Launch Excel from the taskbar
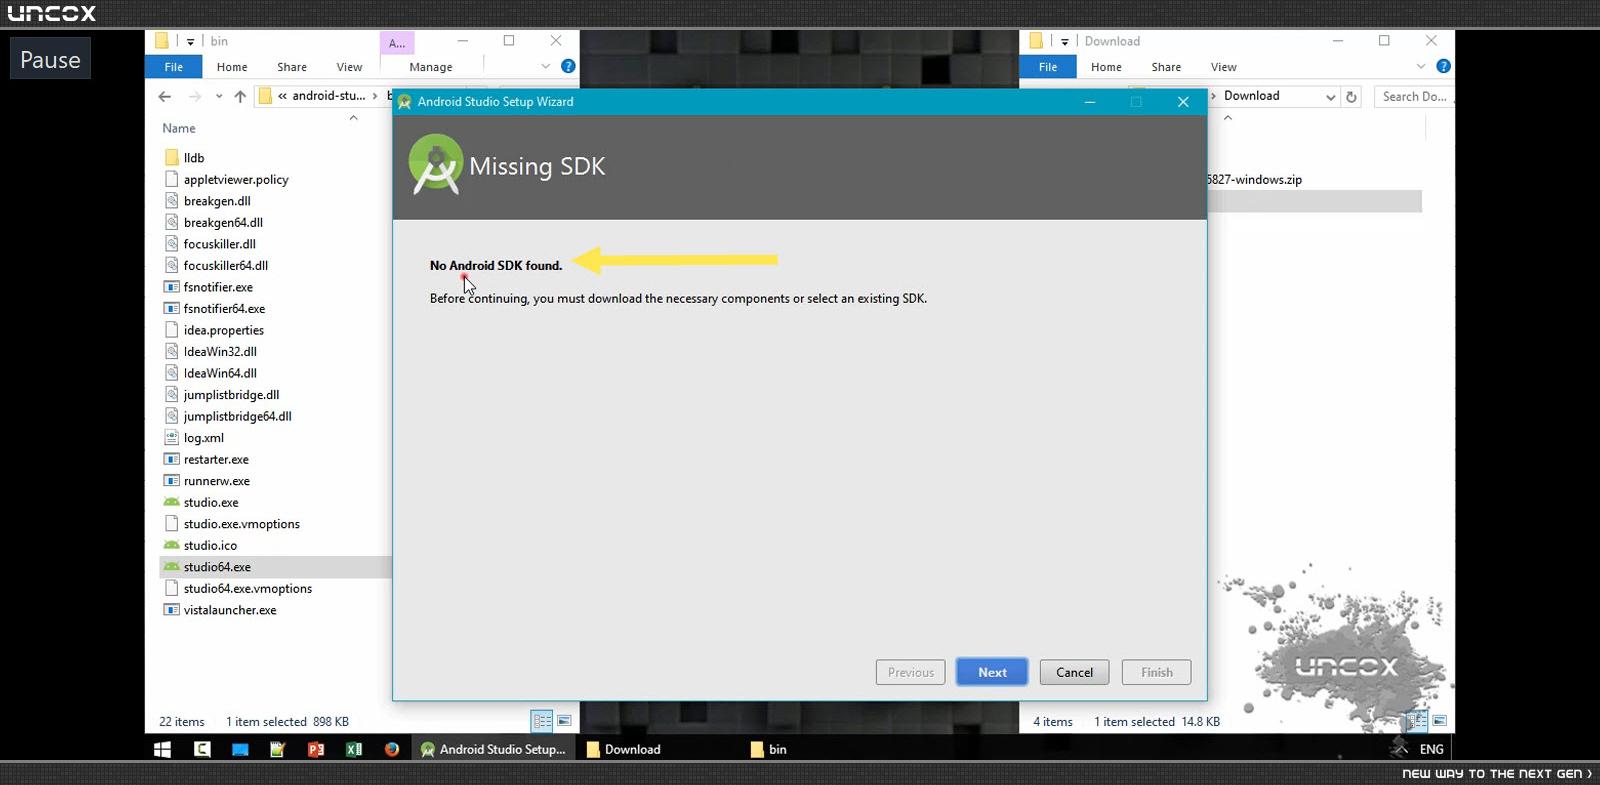 [x=354, y=749]
